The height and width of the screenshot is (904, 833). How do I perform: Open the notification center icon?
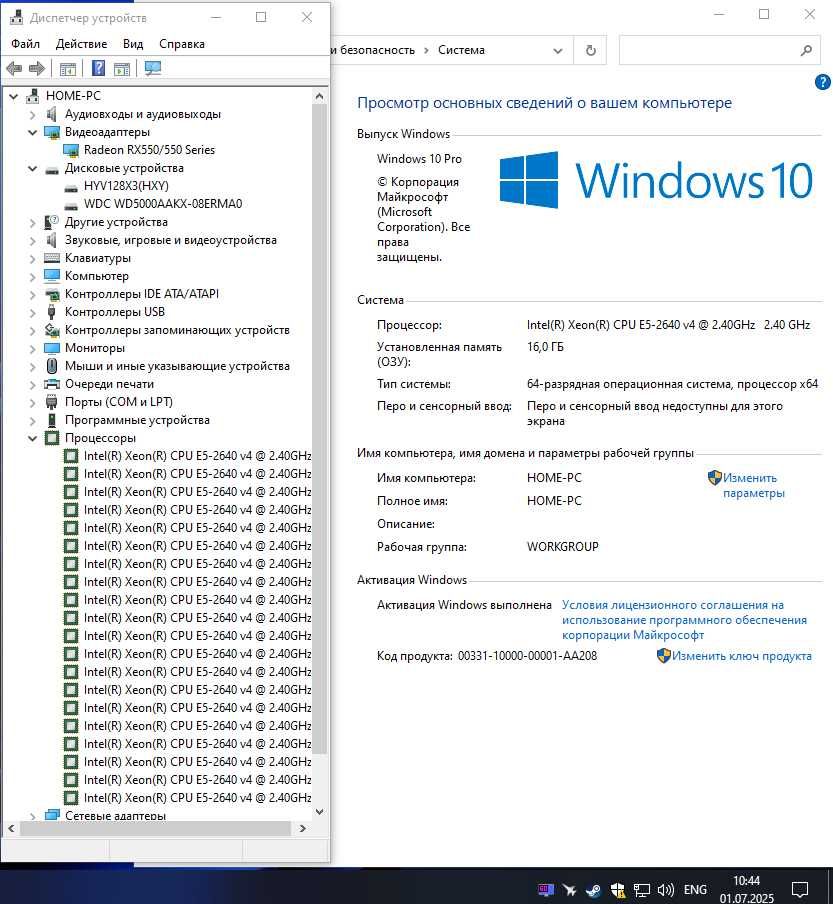(x=800, y=890)
